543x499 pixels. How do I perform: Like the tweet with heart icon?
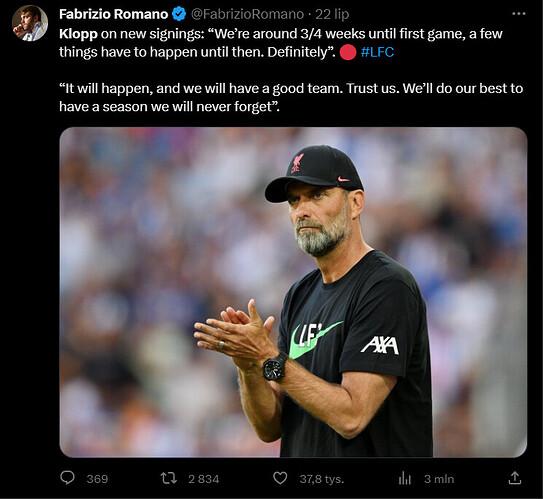pos(280,478)
